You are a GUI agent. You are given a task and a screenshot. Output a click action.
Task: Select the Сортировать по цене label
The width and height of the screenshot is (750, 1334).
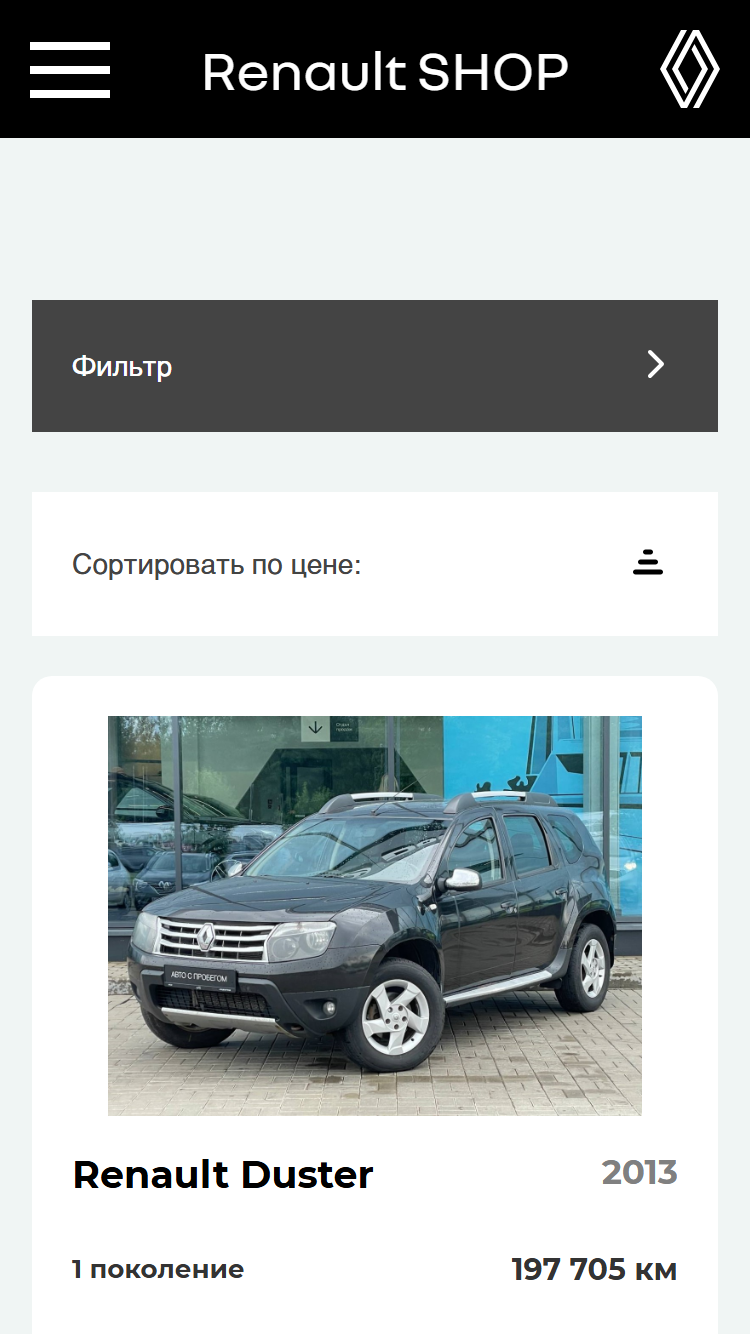(x=216, y=565)
